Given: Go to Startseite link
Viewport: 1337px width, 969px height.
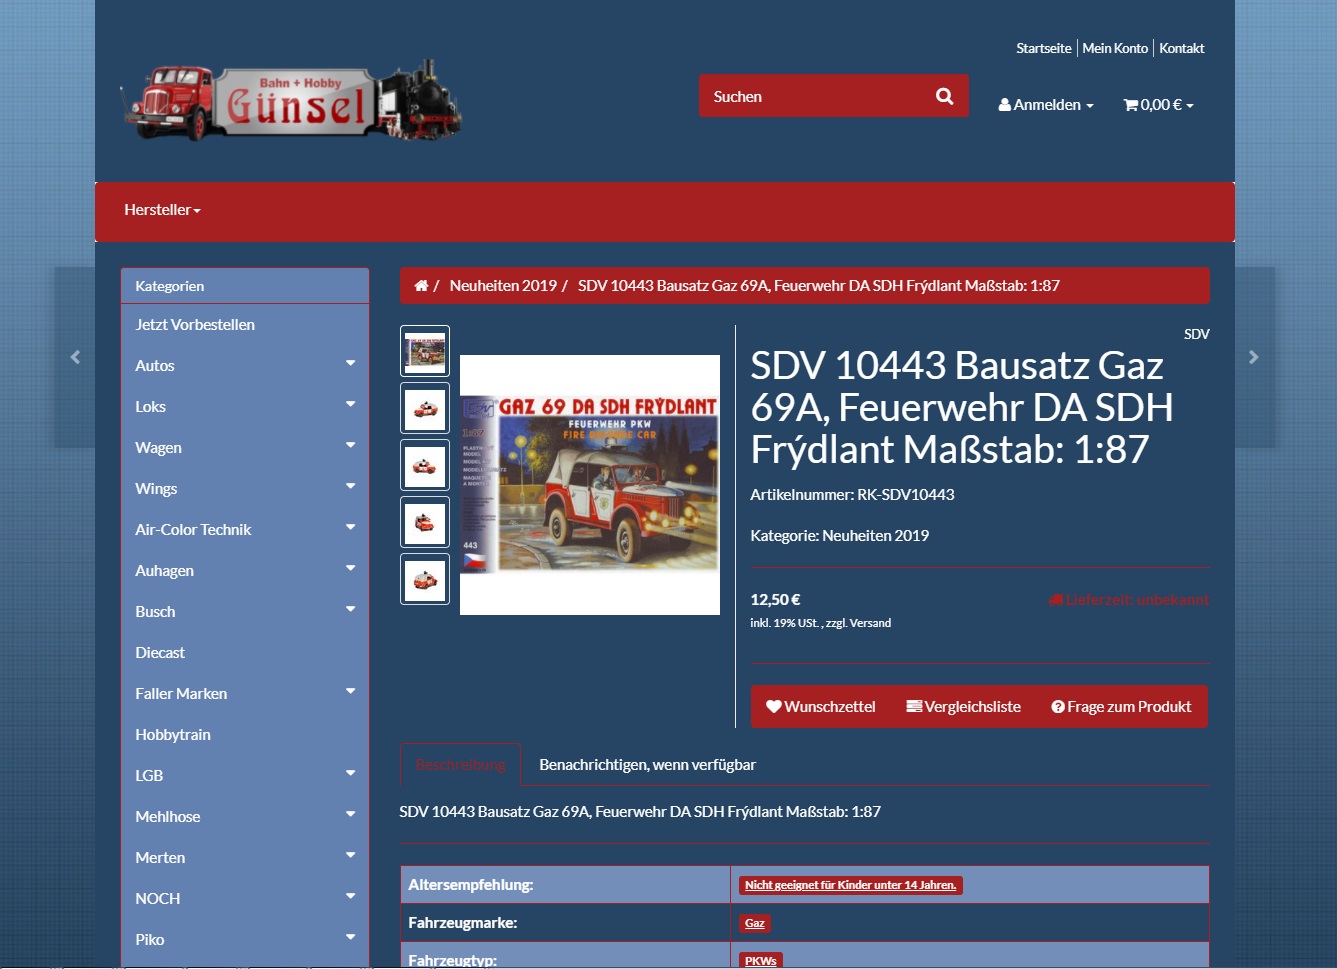Looking at the screenshot, I should click(1043, 48).
